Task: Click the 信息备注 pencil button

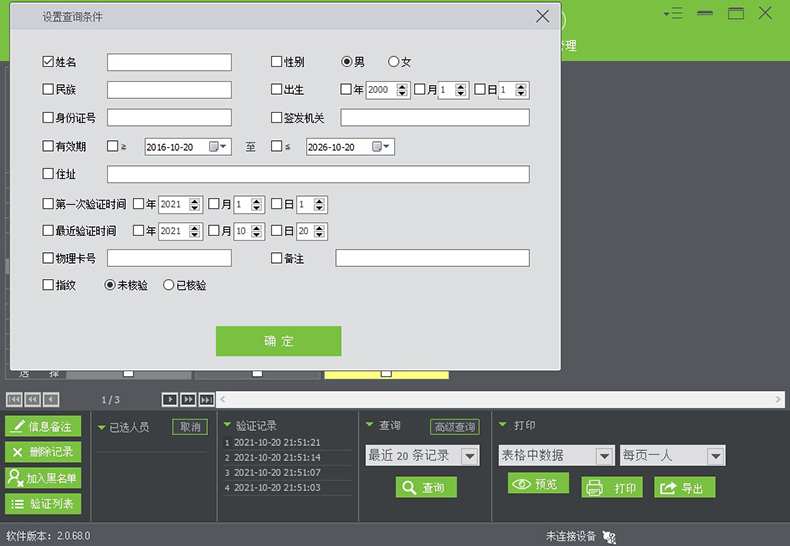Action: click(x=44, y=427)
